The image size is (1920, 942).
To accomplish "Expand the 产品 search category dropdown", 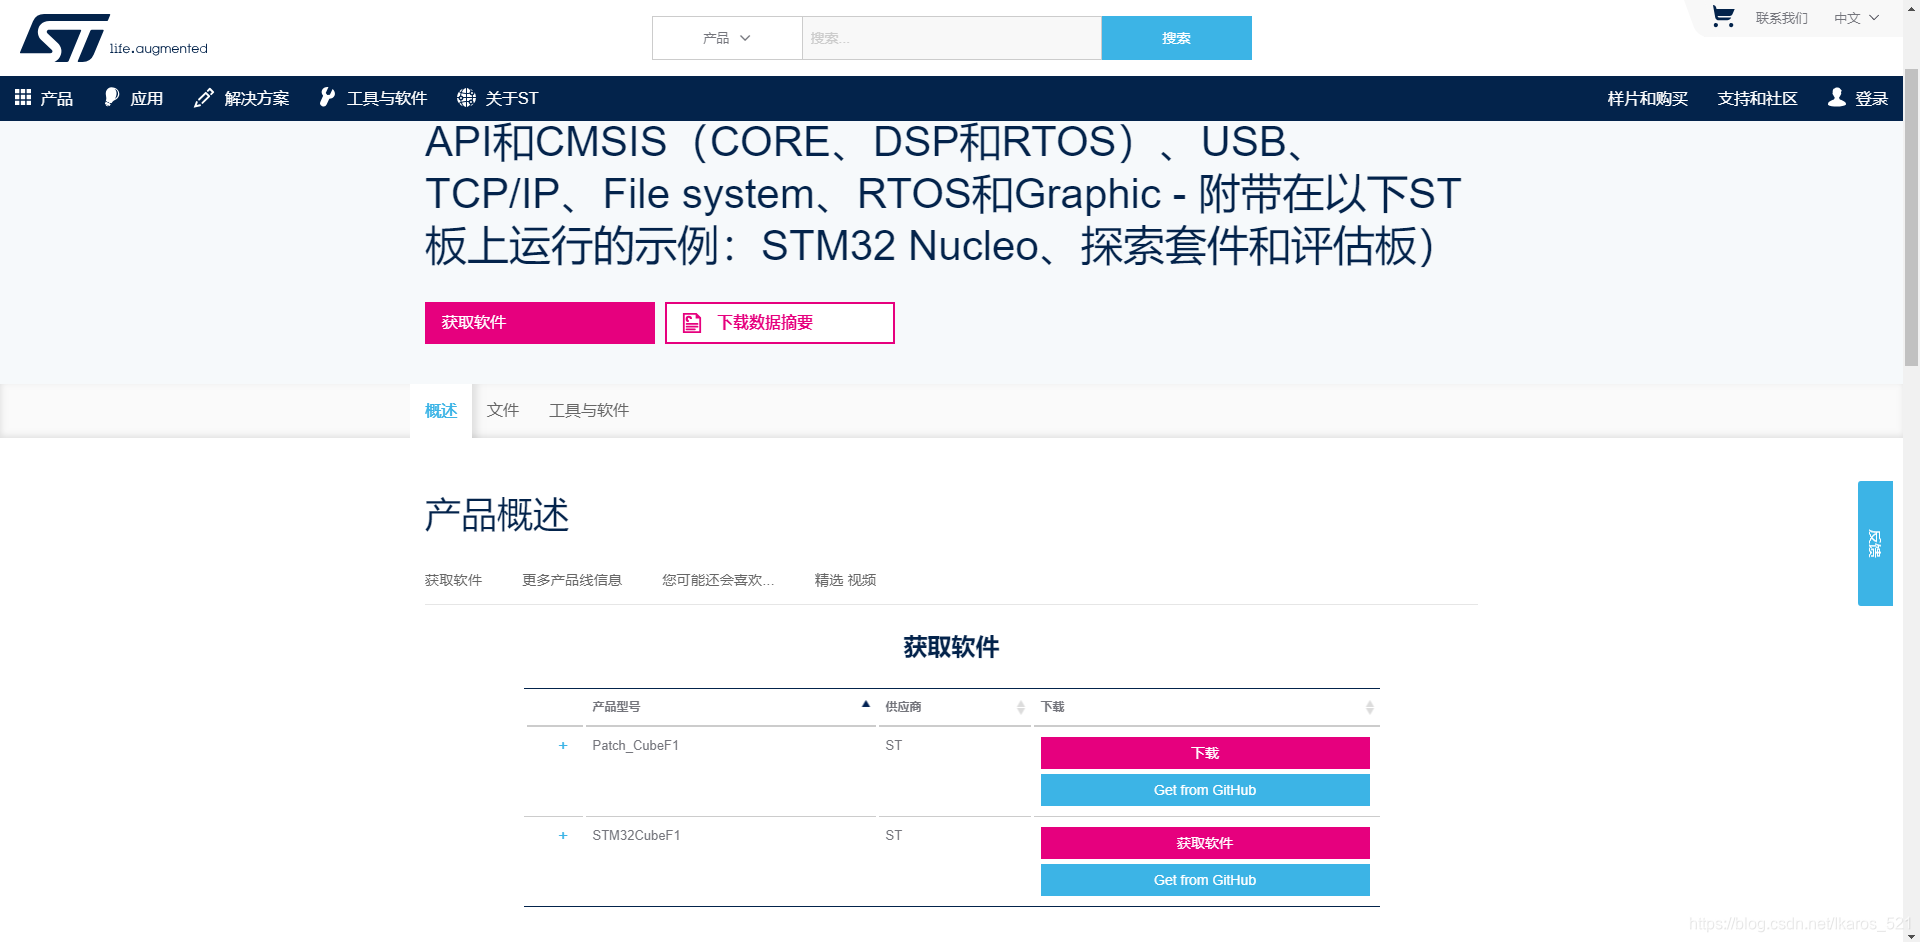I will click(x=727, y=38).
